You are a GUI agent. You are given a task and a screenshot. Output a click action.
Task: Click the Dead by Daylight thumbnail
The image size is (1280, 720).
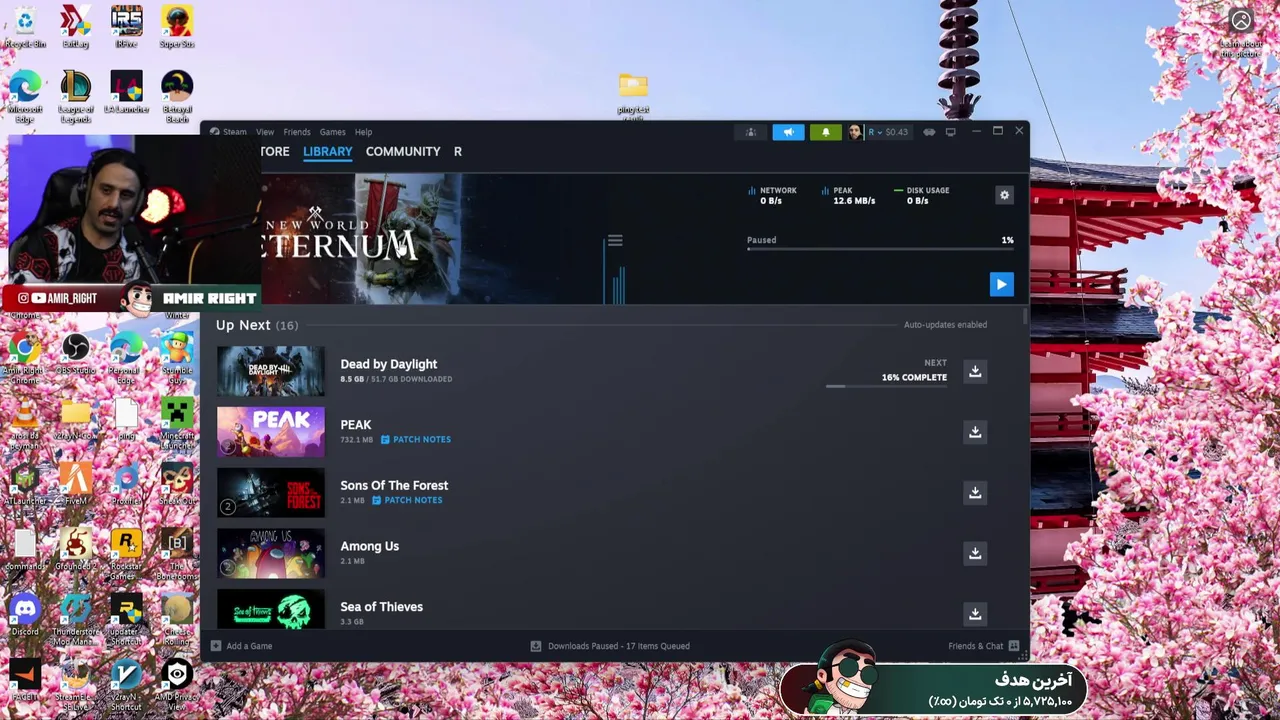(x=271, y=372)
